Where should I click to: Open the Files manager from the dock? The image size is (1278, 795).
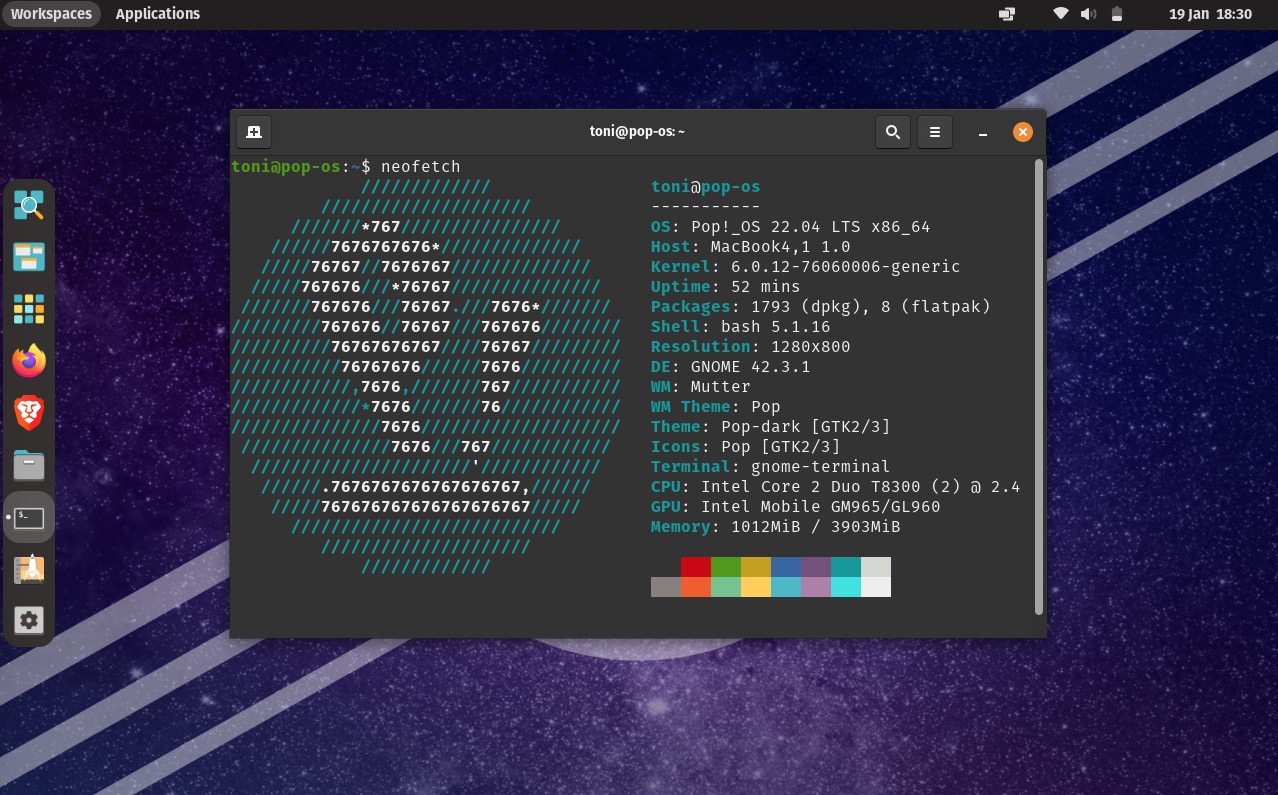[x=29, y=465]
